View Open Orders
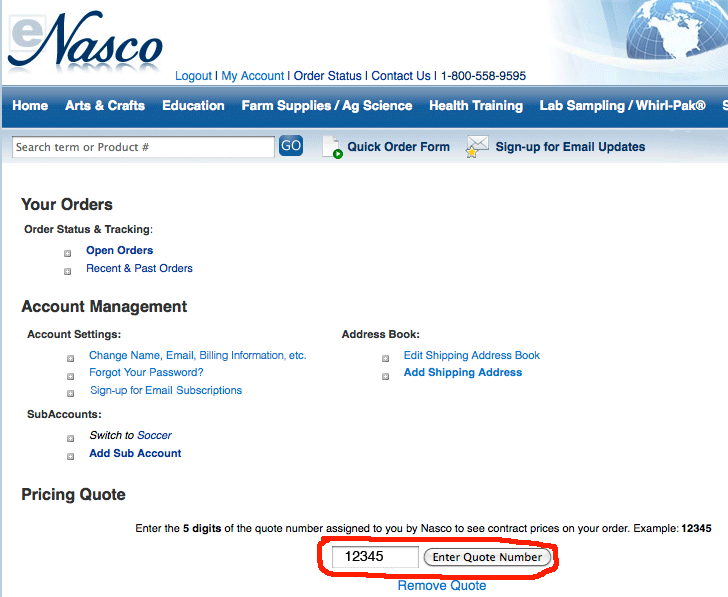 click(119, 250)
